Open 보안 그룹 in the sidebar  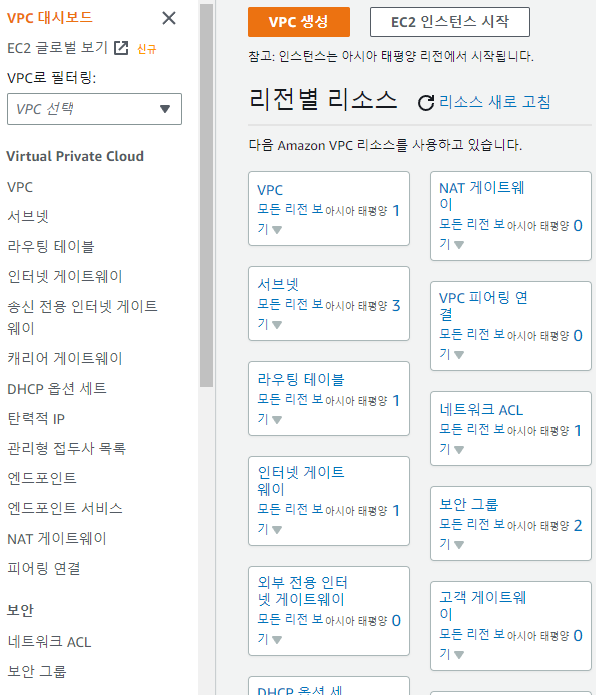[x=37, y=672]
